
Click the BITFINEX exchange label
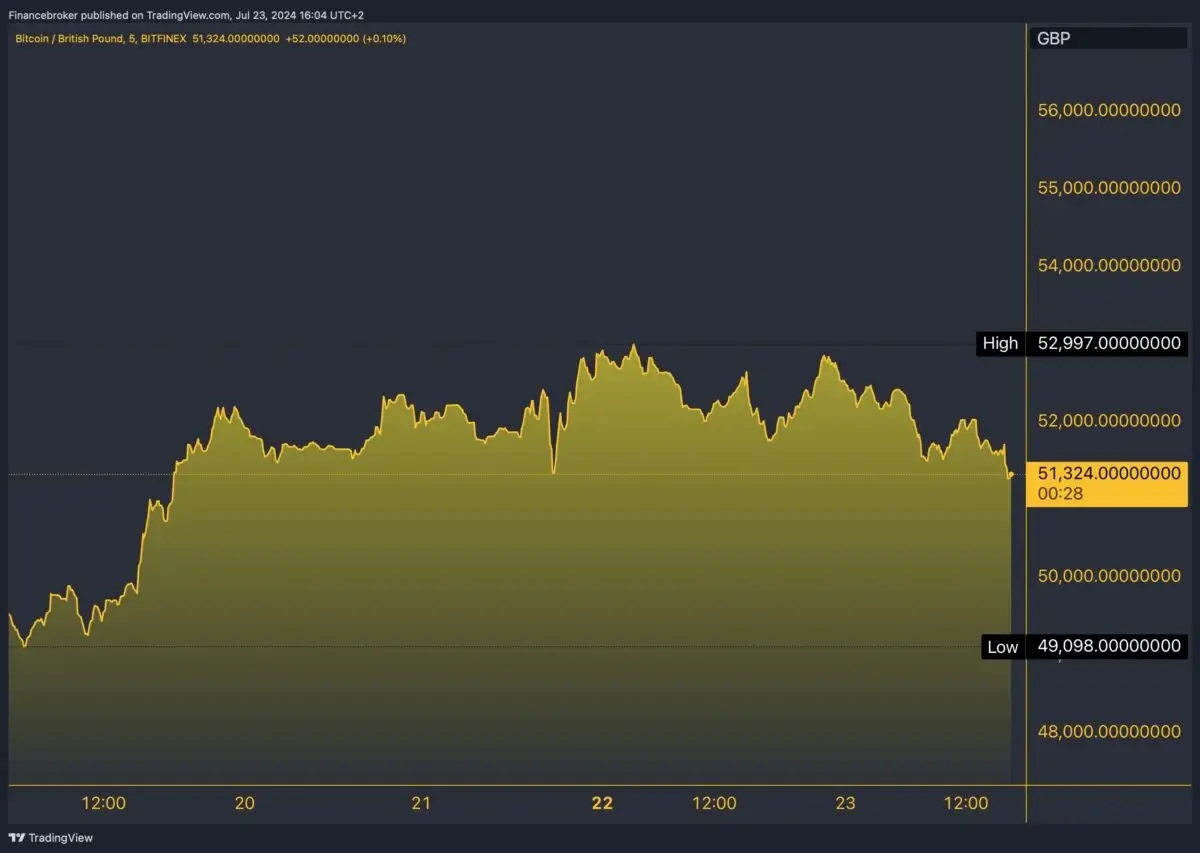(x=164, y=39)
